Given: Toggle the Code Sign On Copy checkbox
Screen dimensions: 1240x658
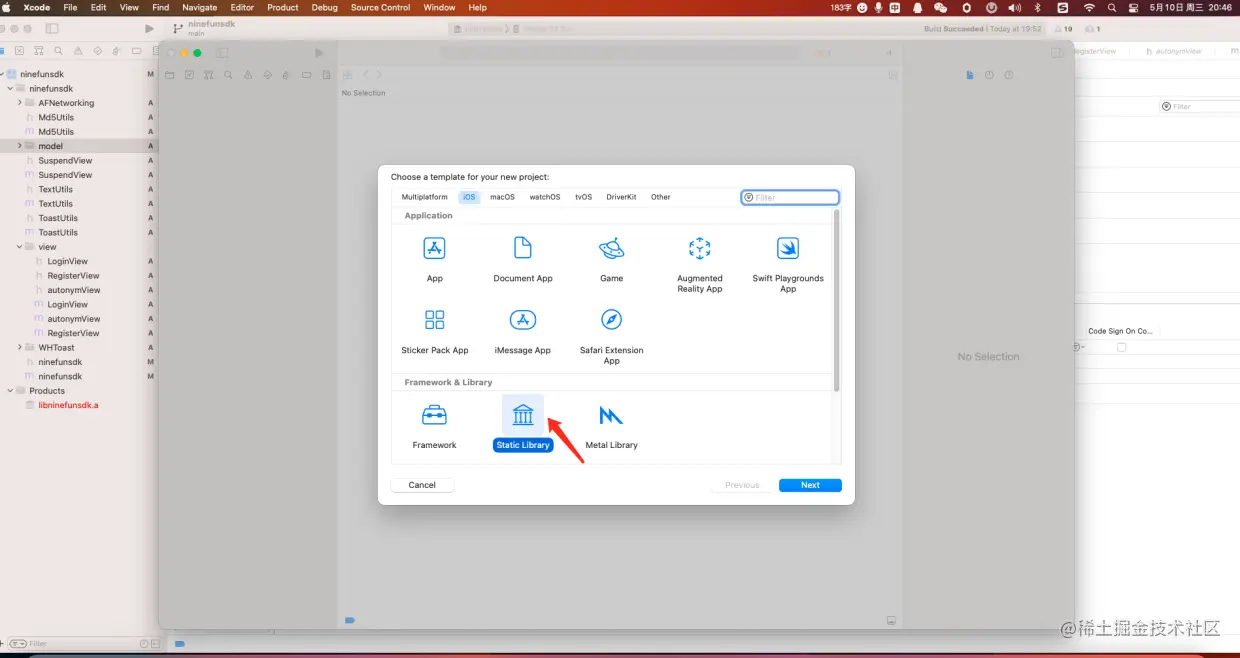Looking at the screenshot, I should click(1121, 347).
